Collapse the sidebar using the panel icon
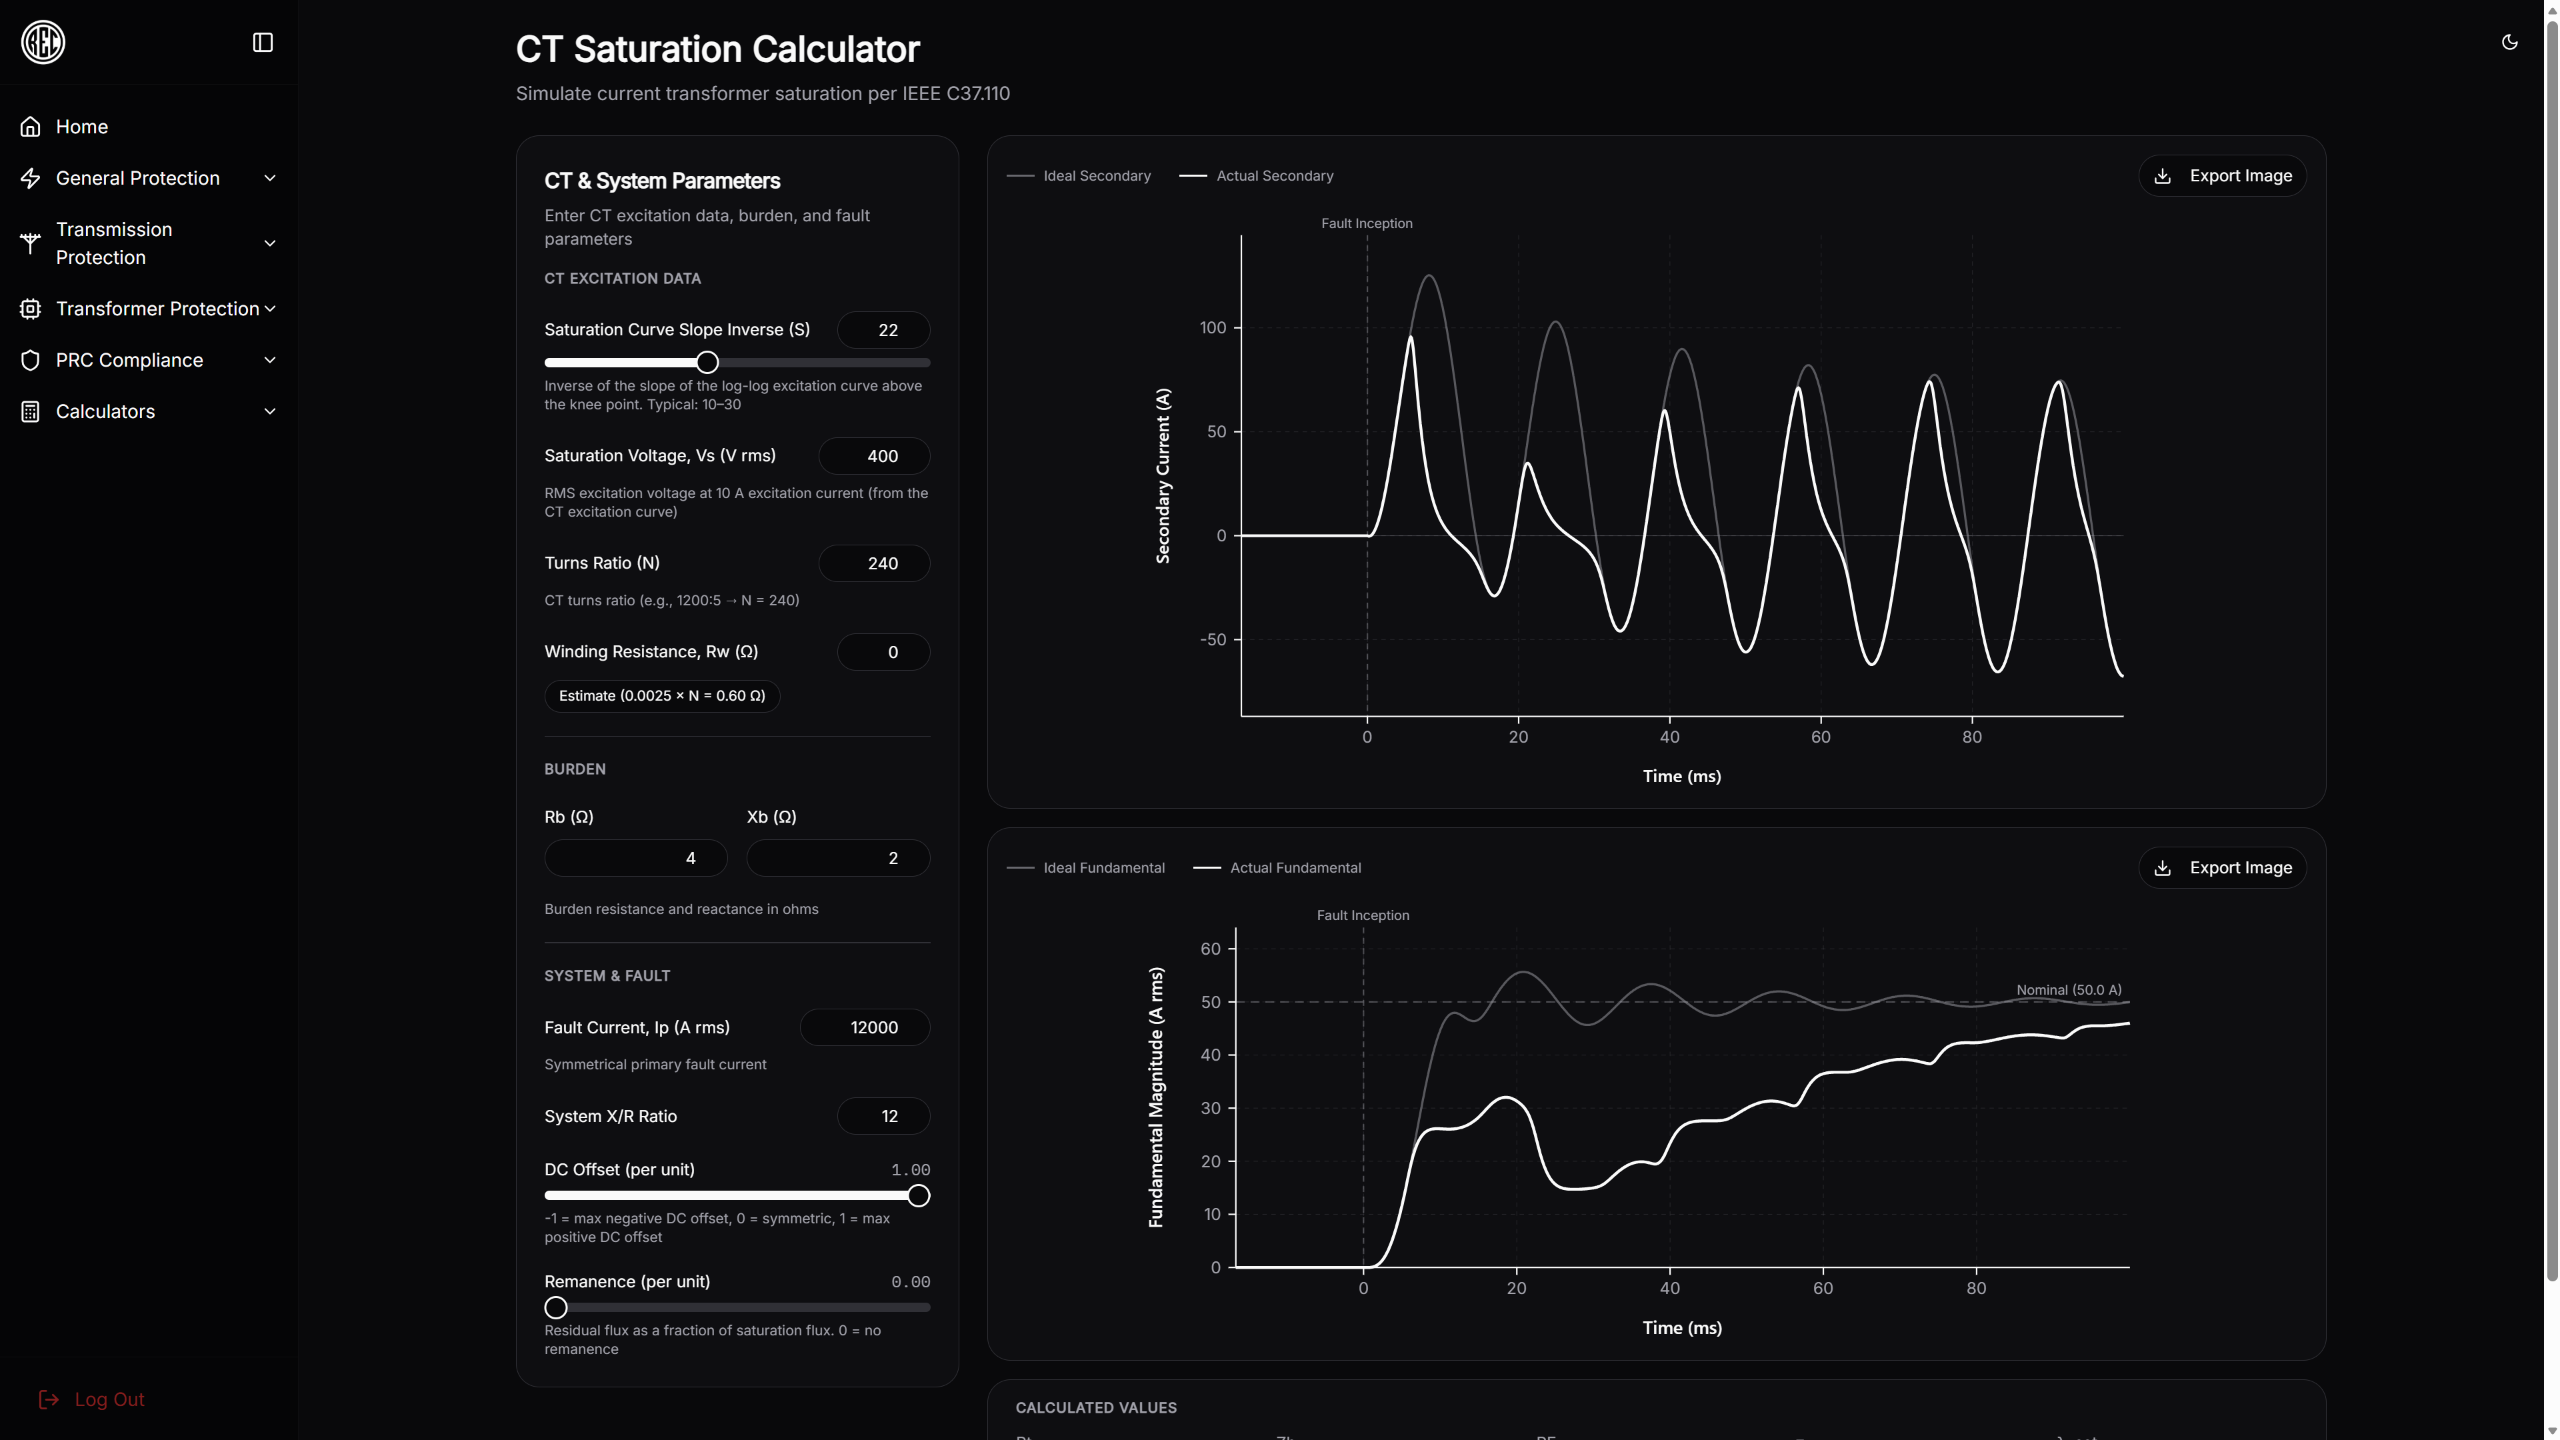Image resolution: width=2560 pixels, height=1440 pixels. click(x=262, y=42)
